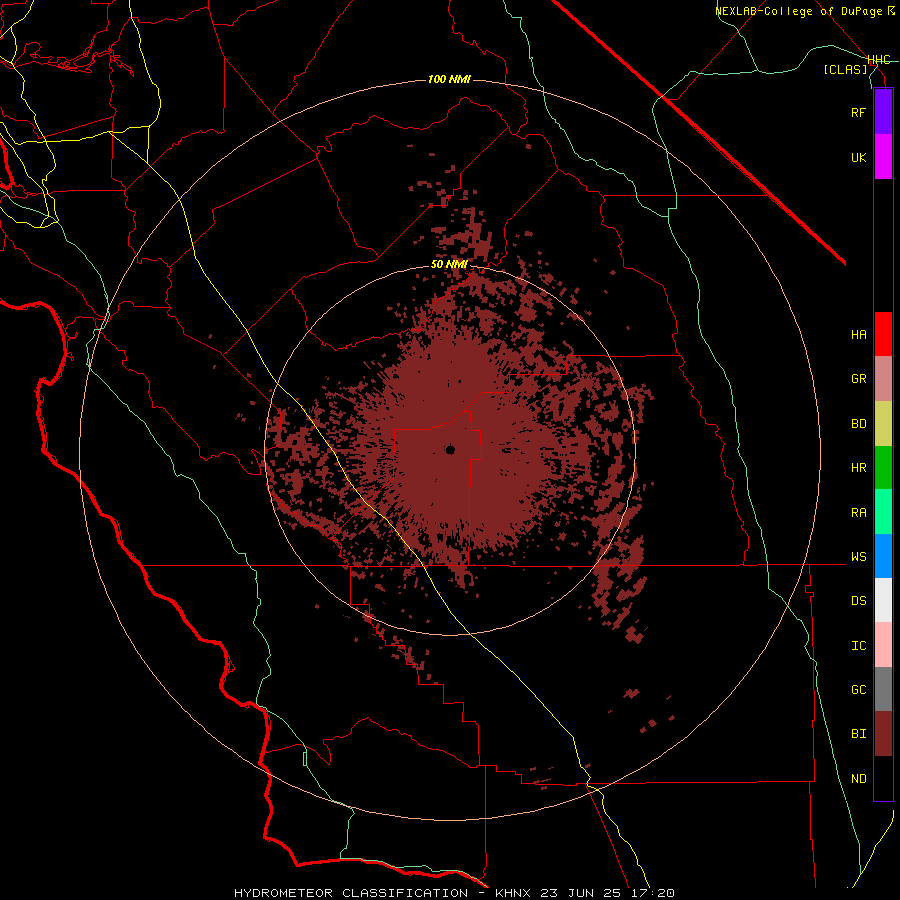Click the HA legend label
The image size is (900, 900).
tap(858, 335)
